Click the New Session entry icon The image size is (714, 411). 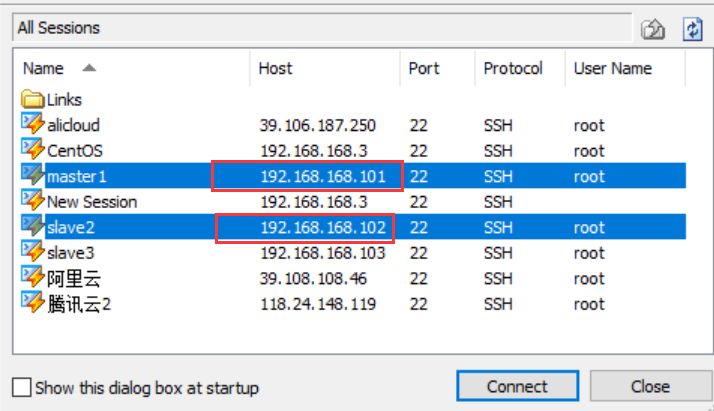32,200
